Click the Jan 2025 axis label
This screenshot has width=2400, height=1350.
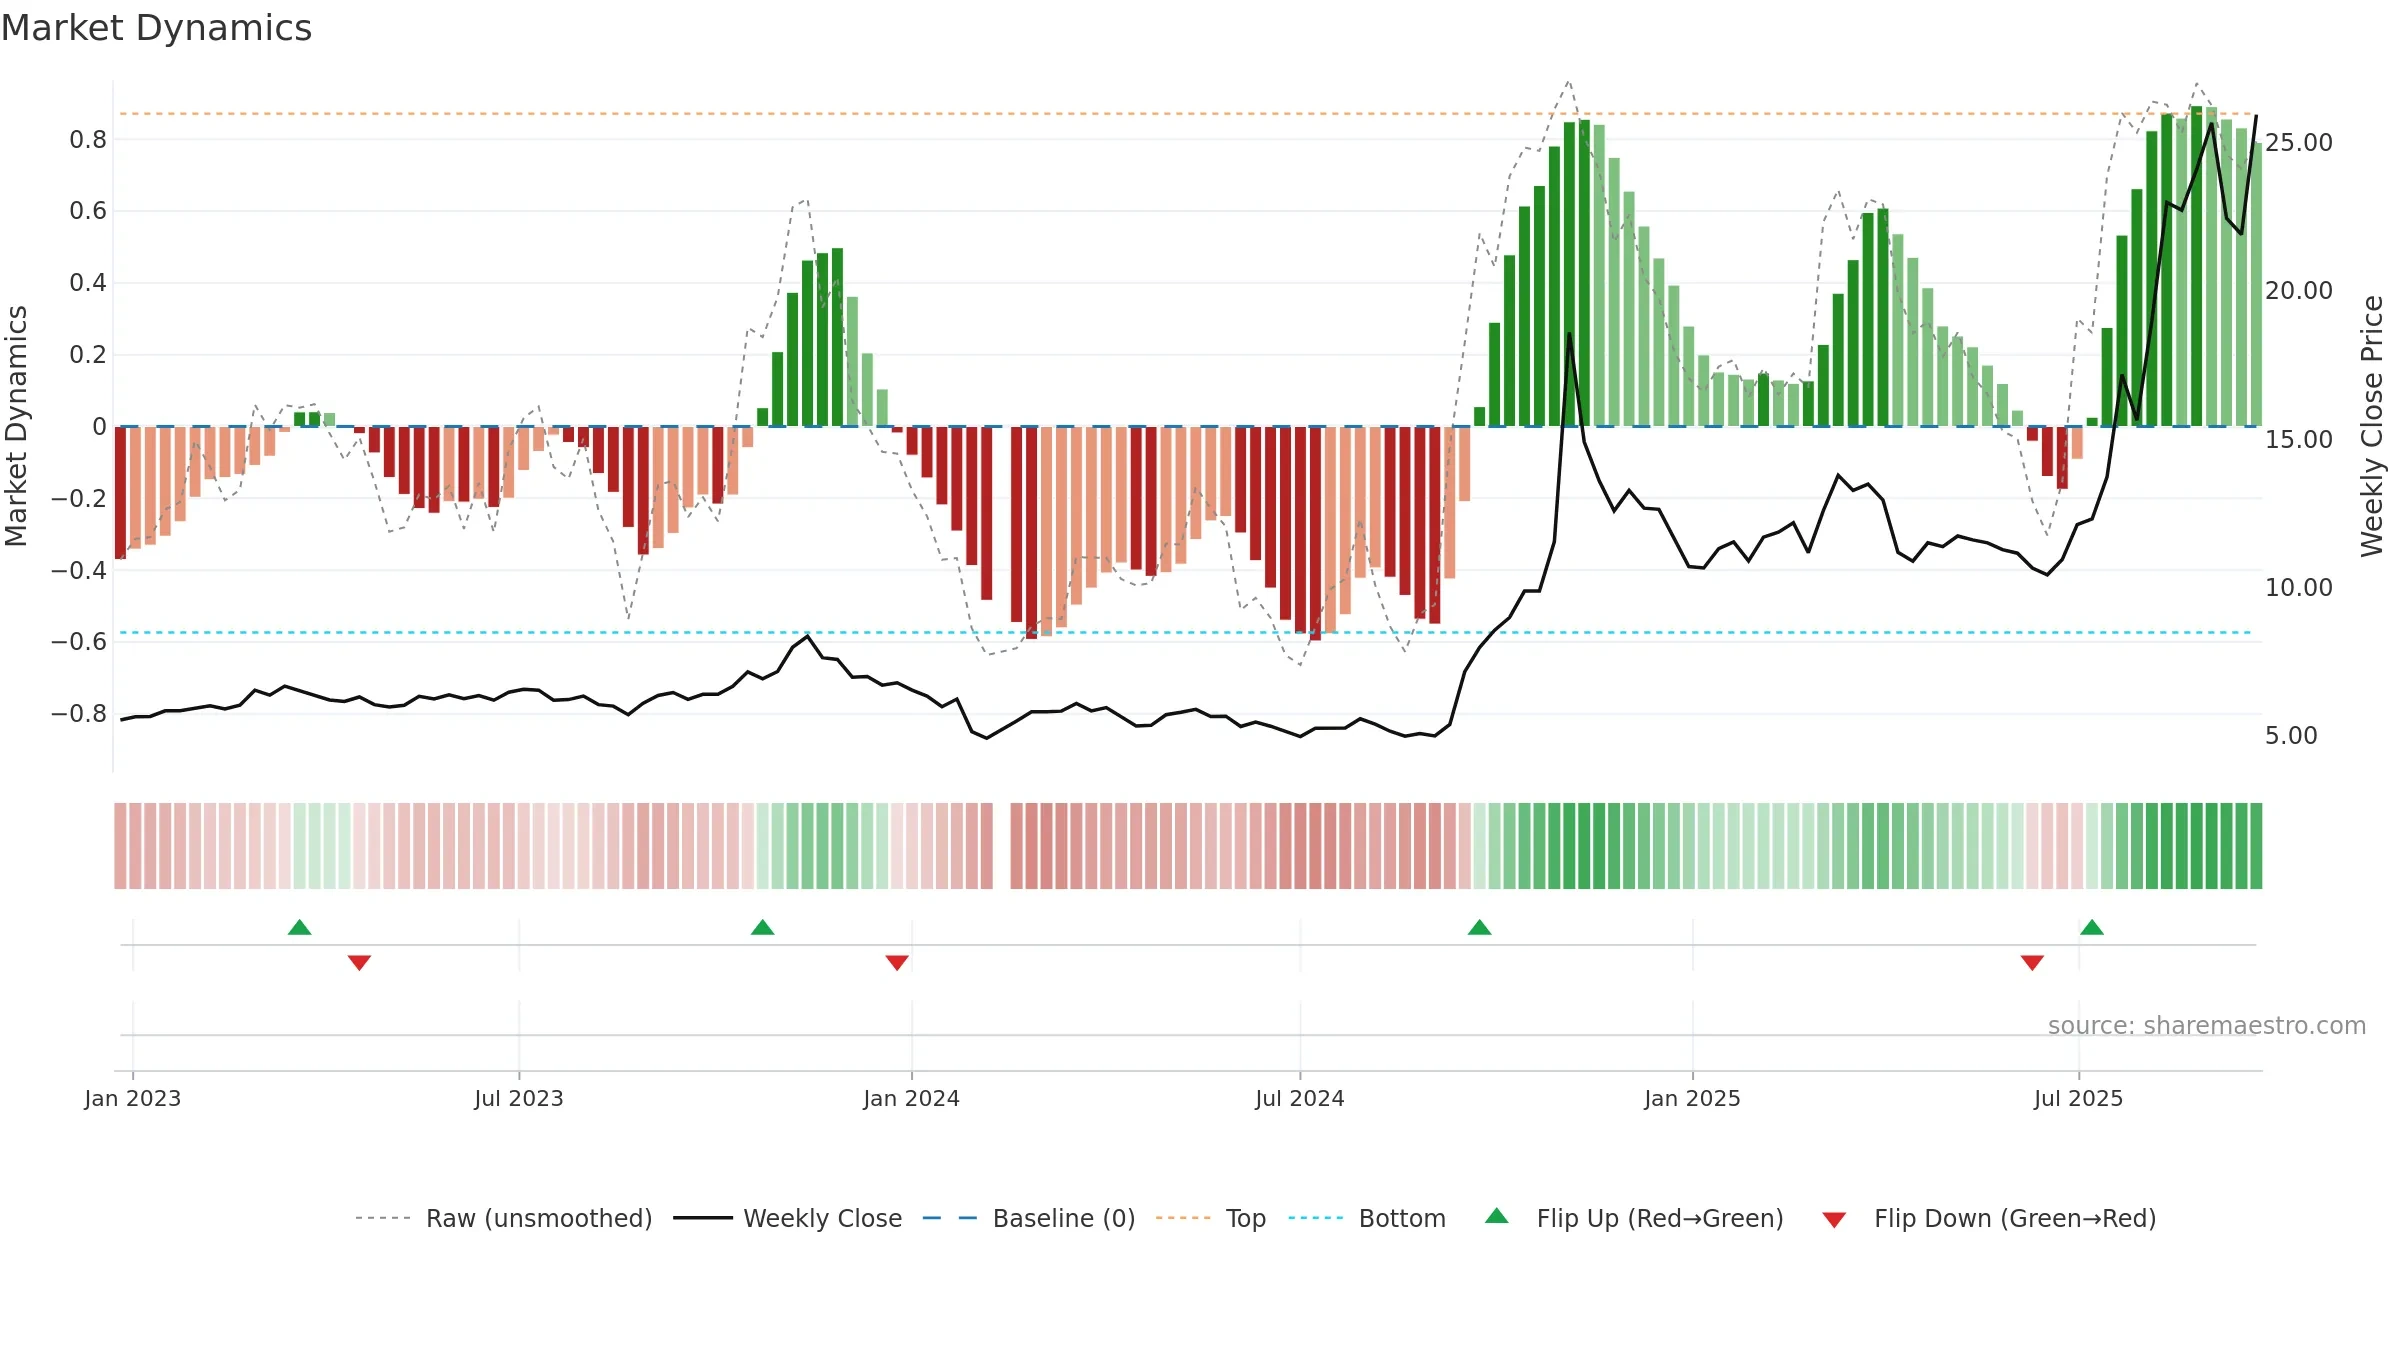[1693, 1098]
